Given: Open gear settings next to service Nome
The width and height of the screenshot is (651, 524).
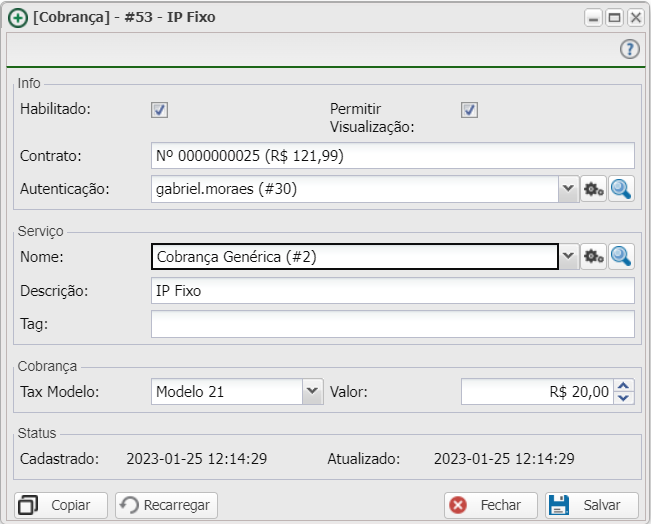Looking at the screenshot, I should [594, 257].
